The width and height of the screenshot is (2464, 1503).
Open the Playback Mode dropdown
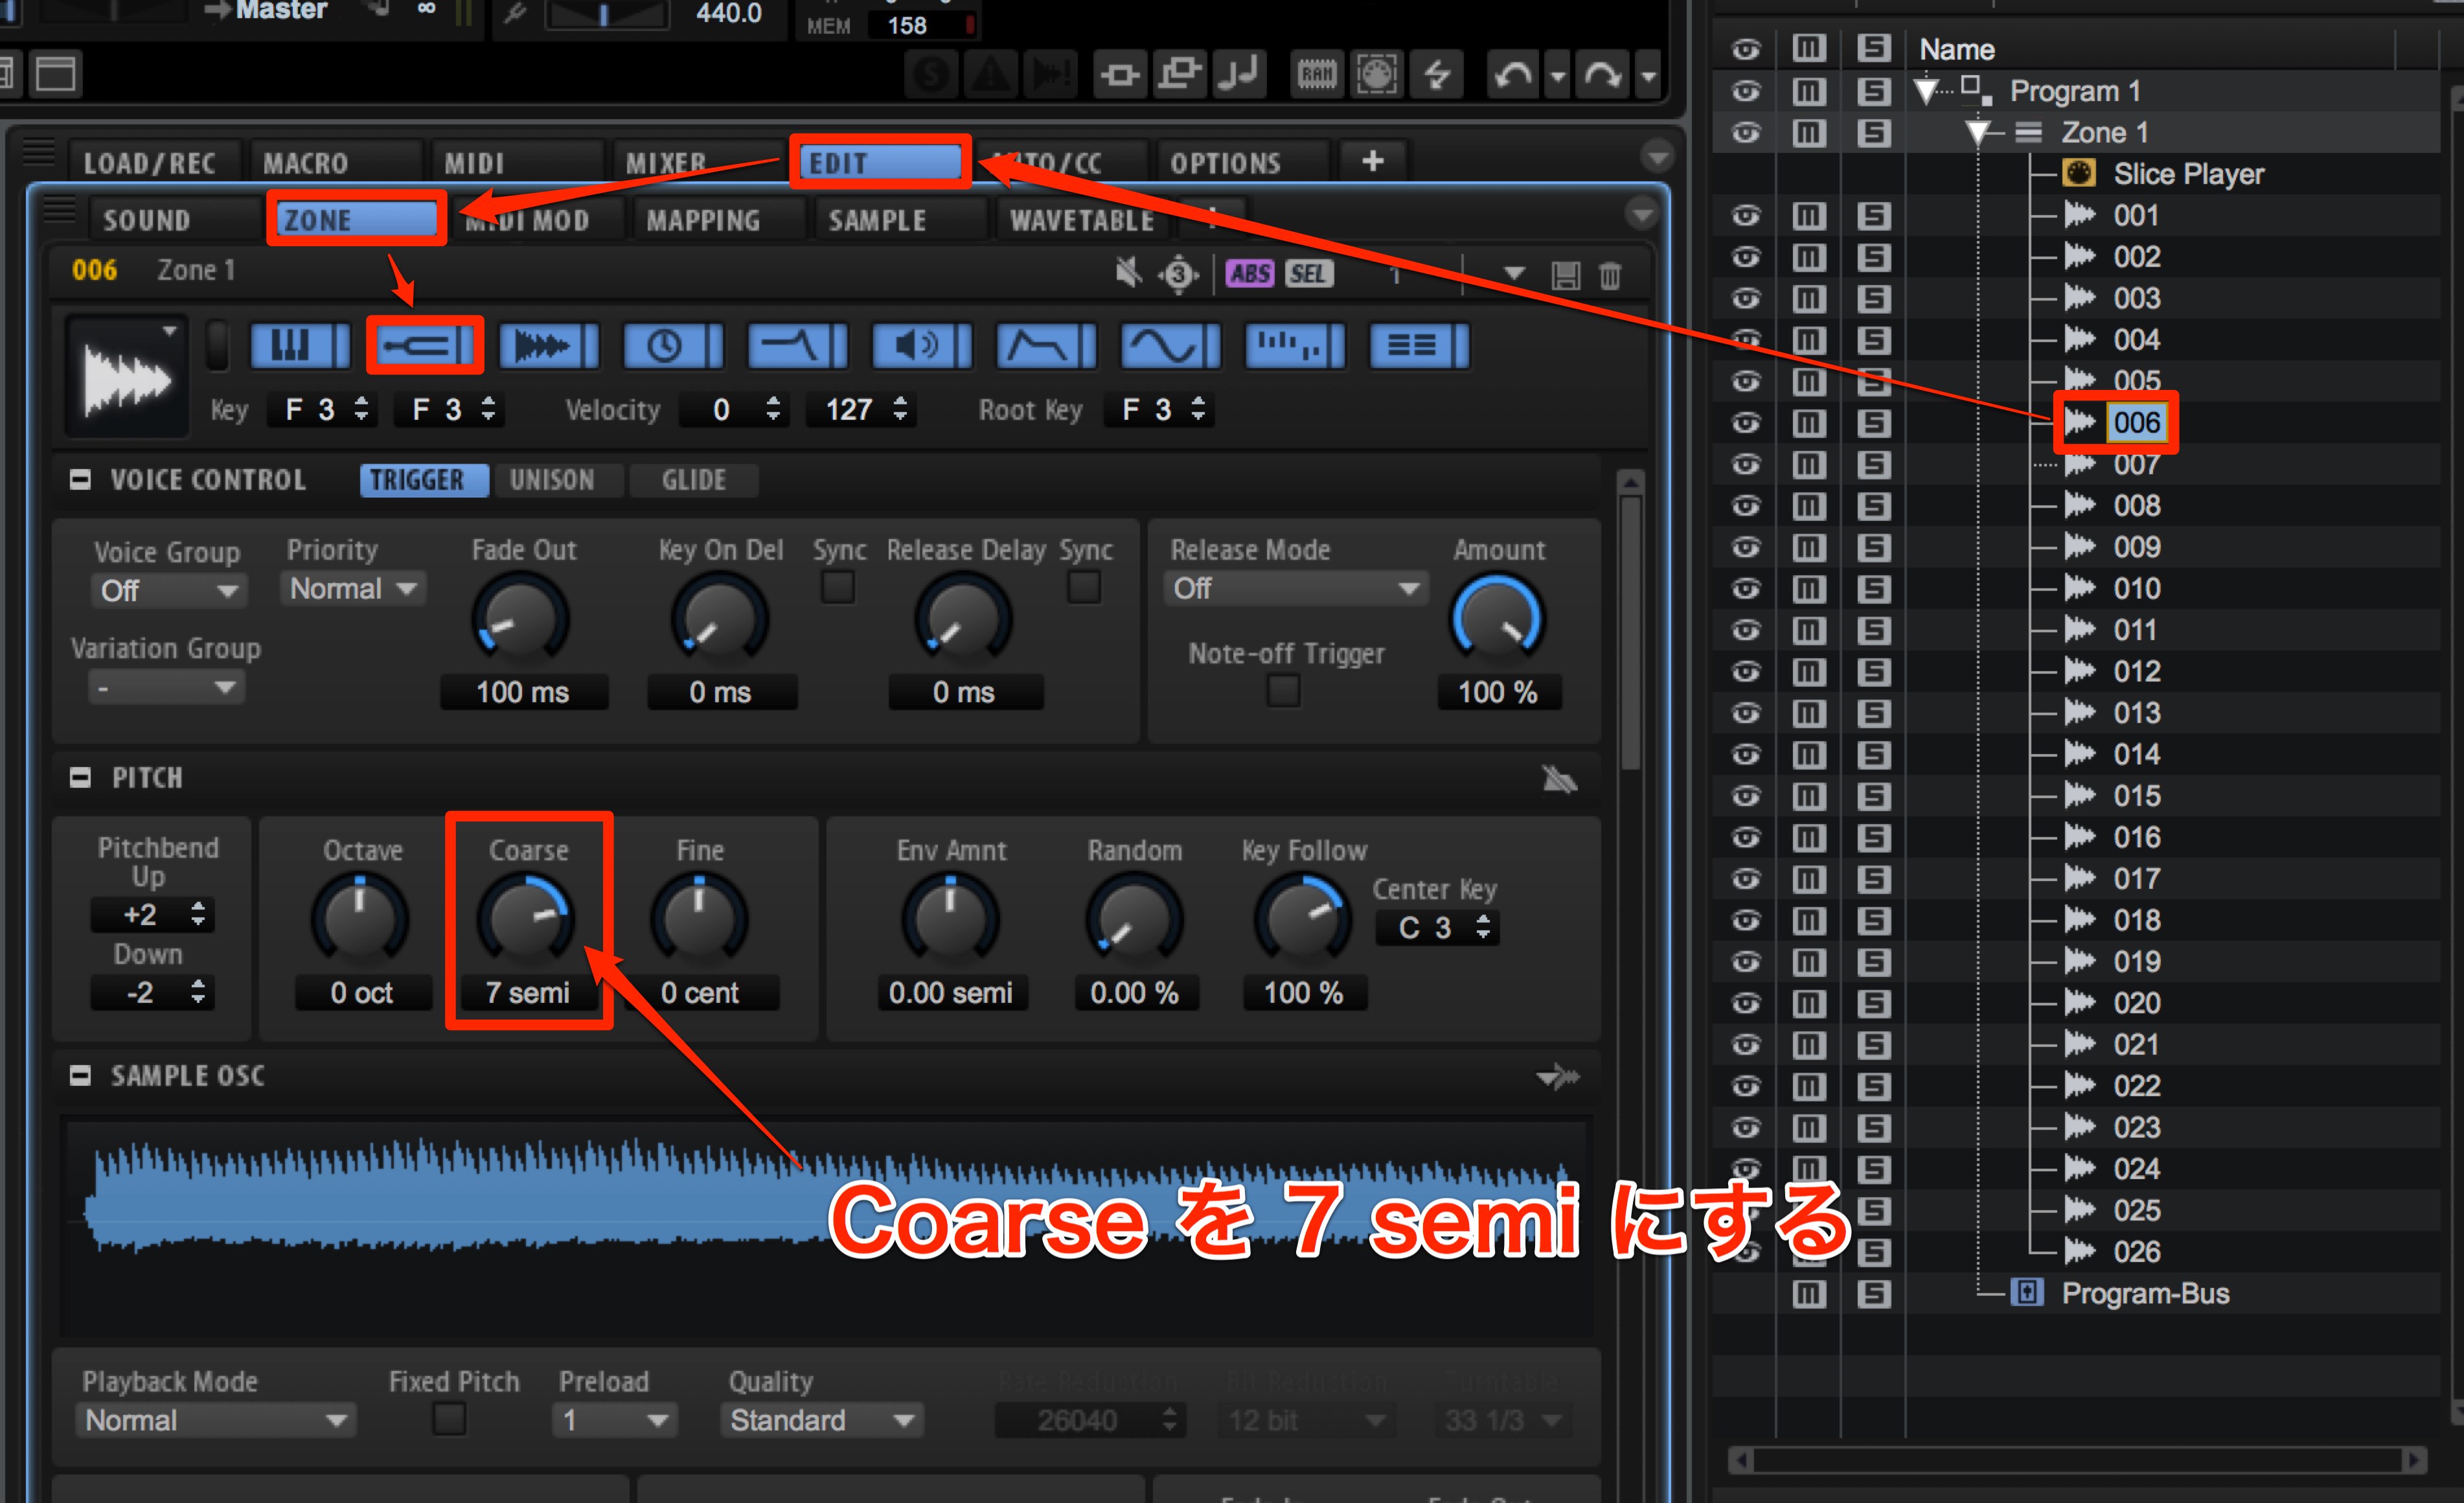pos(216,1420)
